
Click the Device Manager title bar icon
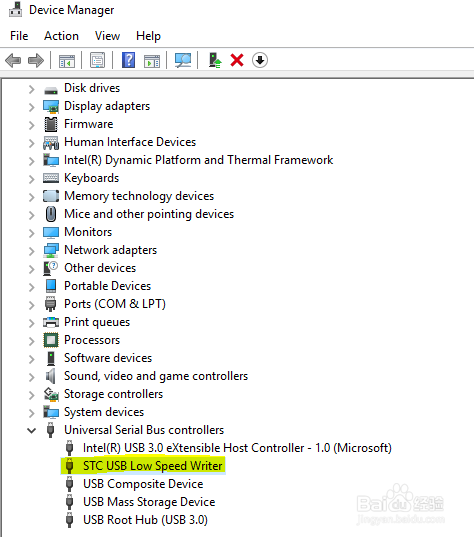click(15, 9)
